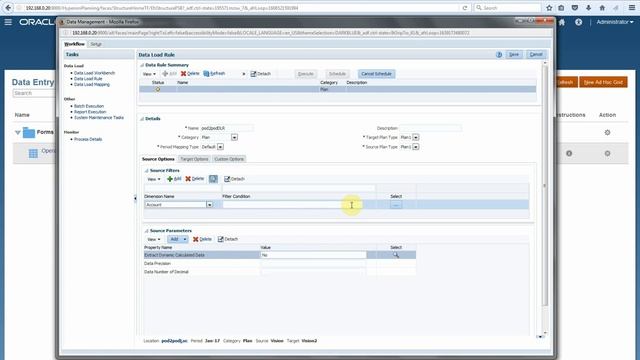
Task: Open the Source Plan Type dropdown
Action: tap(416, 147)
